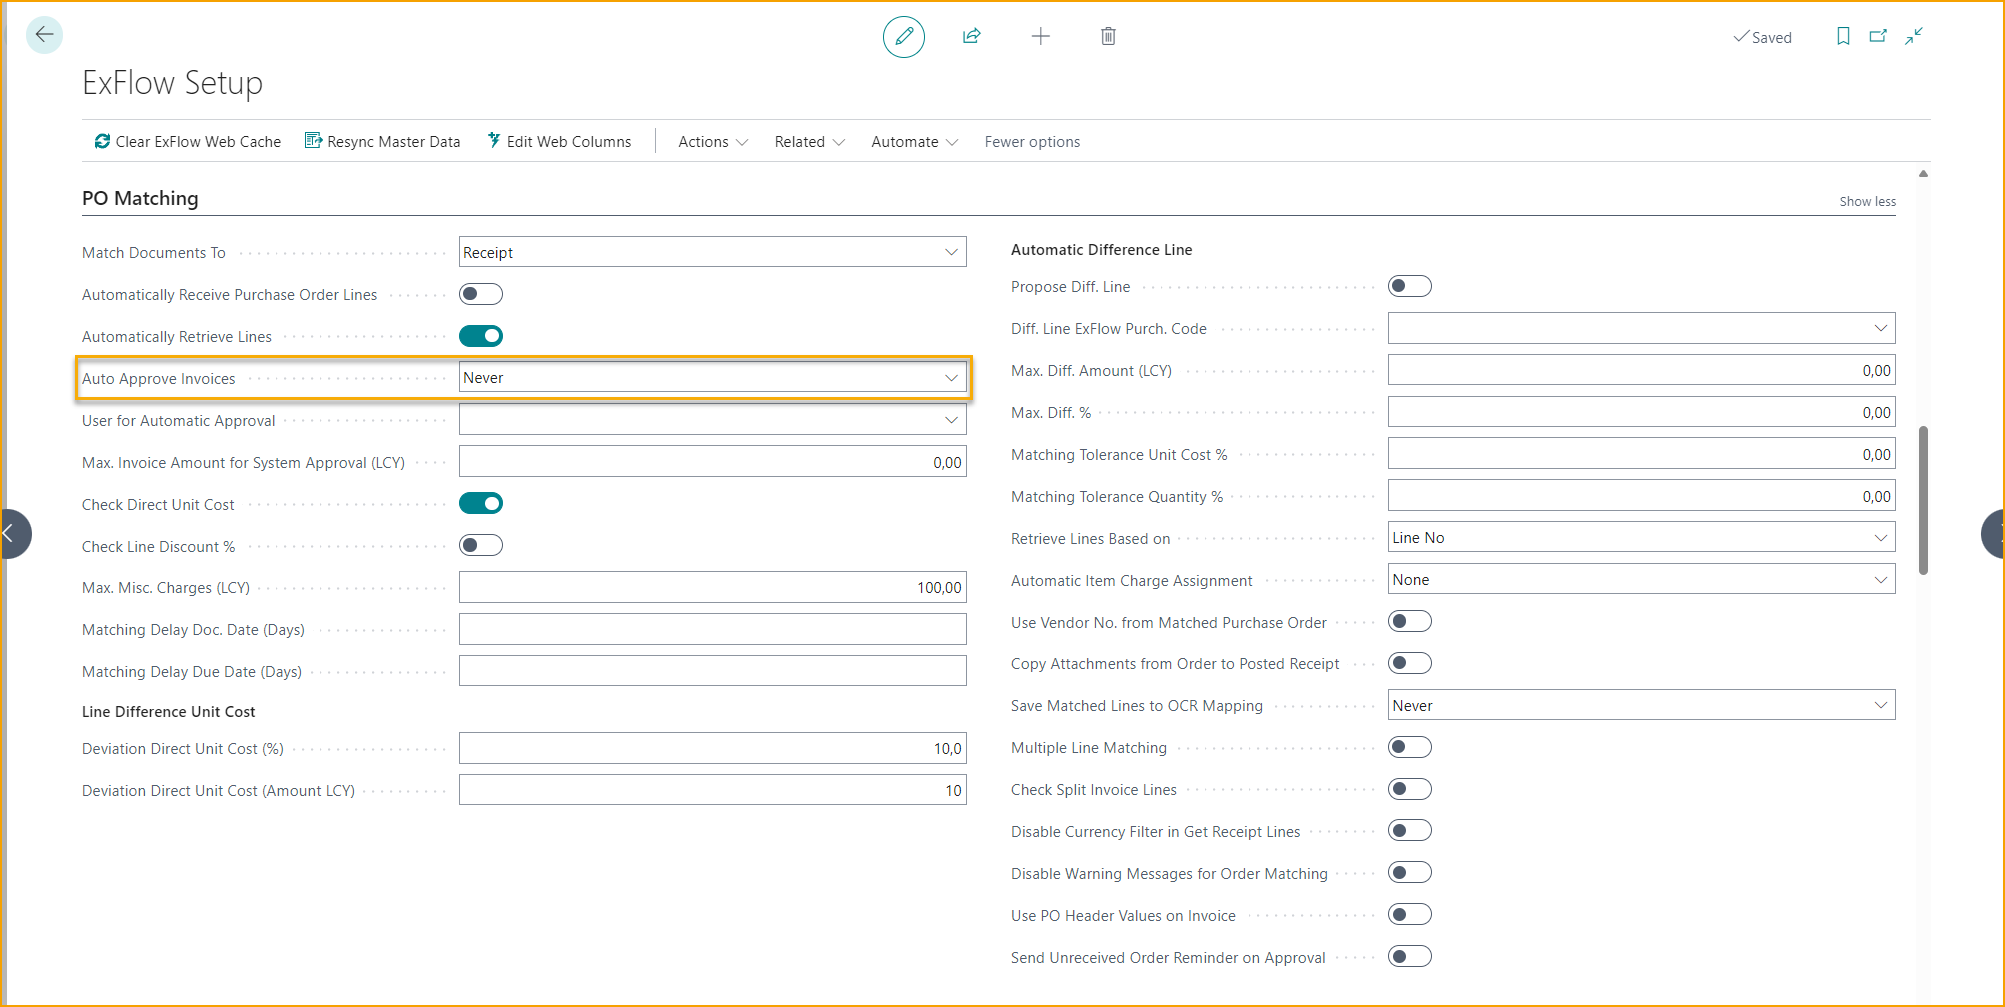Toggle Automatically Receive Purchase Order Lines
This screenshot has height=1007, width=2005.
pos(481,294)
